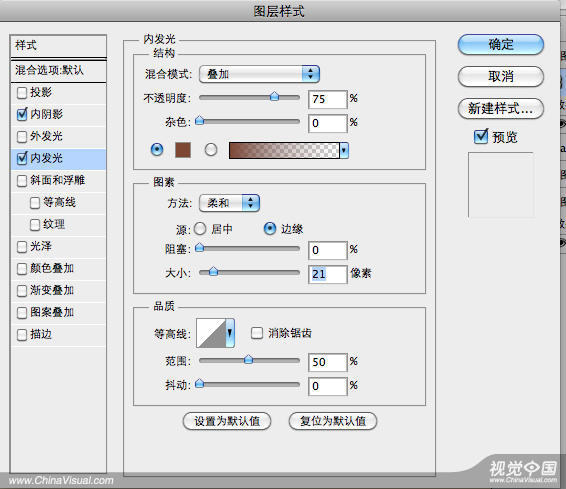Enable the 消除锯齿 anti-alias checkbox
The width and height of the screenshot is (566, 489).
pyautogui.click(x=257, y=333)
